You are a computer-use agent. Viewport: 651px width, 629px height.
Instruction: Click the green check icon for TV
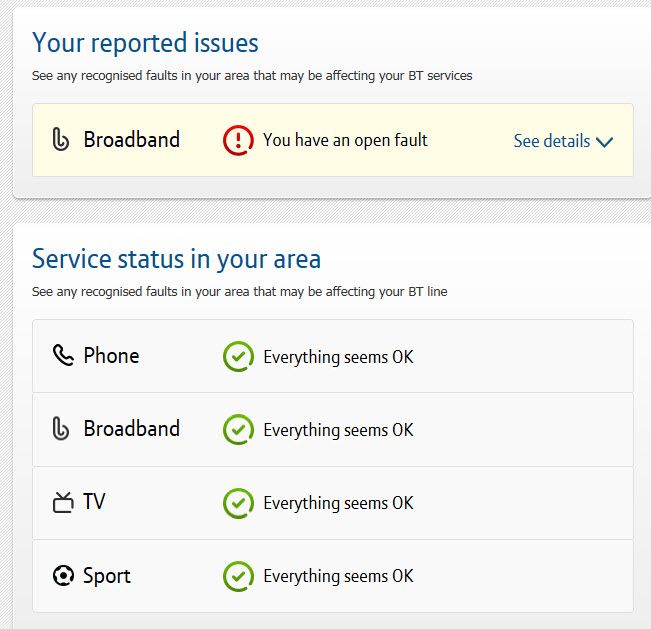[238, 503]
